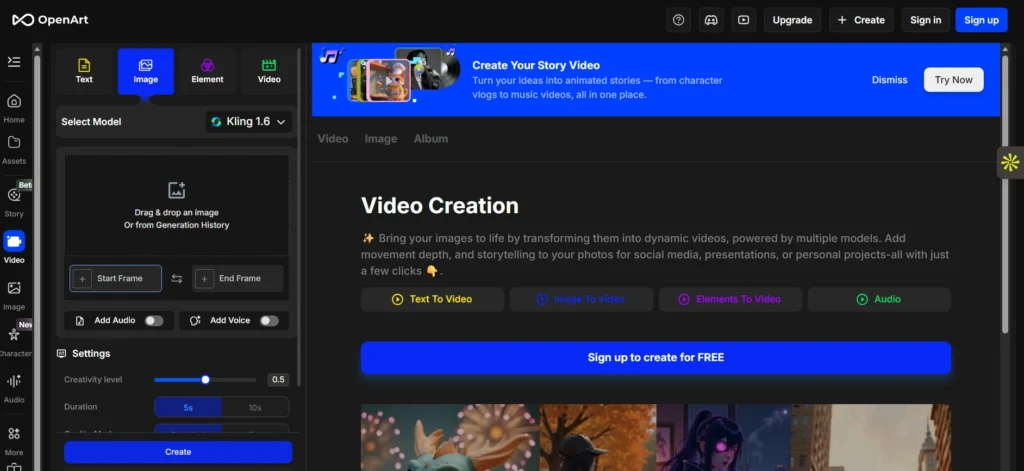Screen dimensions: 1024x471
Task: Dismiss the story video banner
Action: pos(889,80)
